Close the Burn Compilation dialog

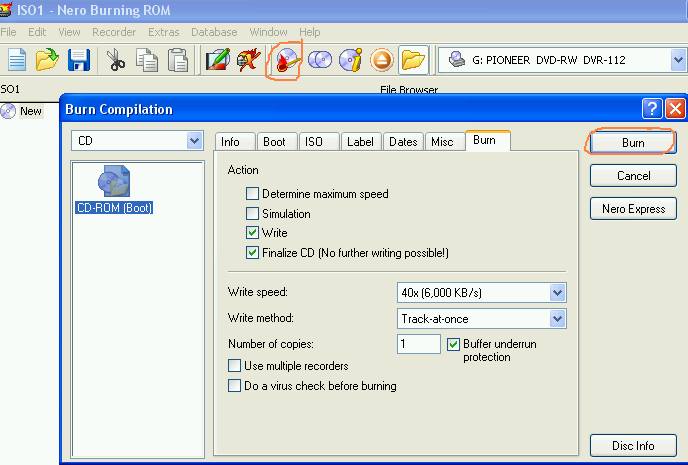pyautogui.click(x=675, y=108)
